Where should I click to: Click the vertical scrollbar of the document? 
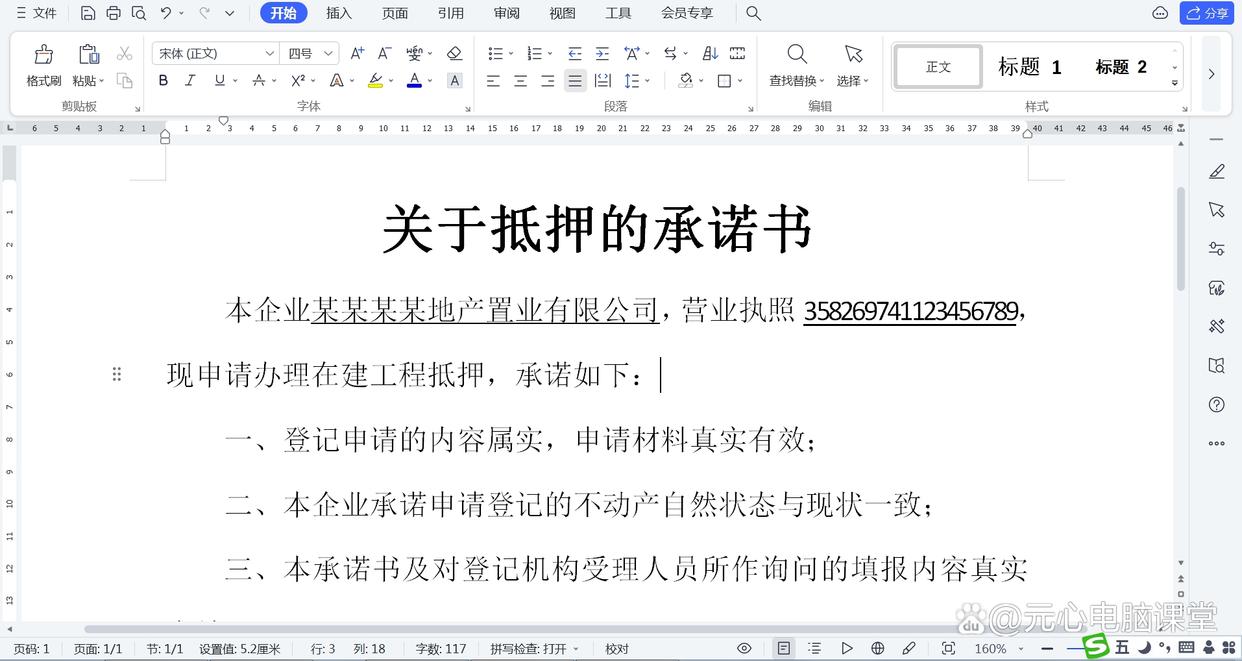(x=1181, y=237)
